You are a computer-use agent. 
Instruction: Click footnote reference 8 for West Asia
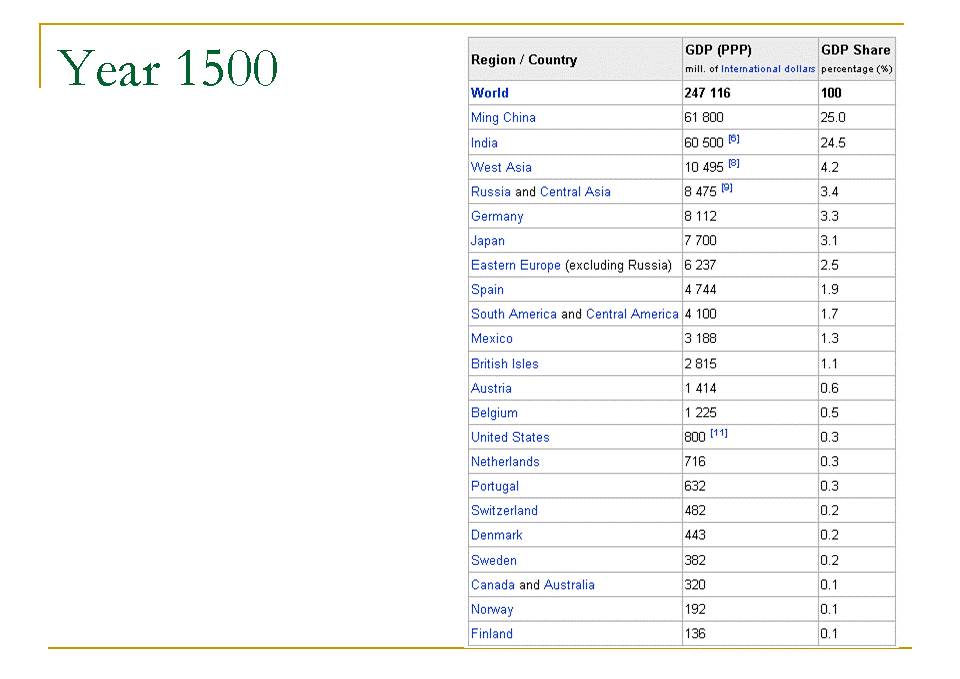pos(734,163)
